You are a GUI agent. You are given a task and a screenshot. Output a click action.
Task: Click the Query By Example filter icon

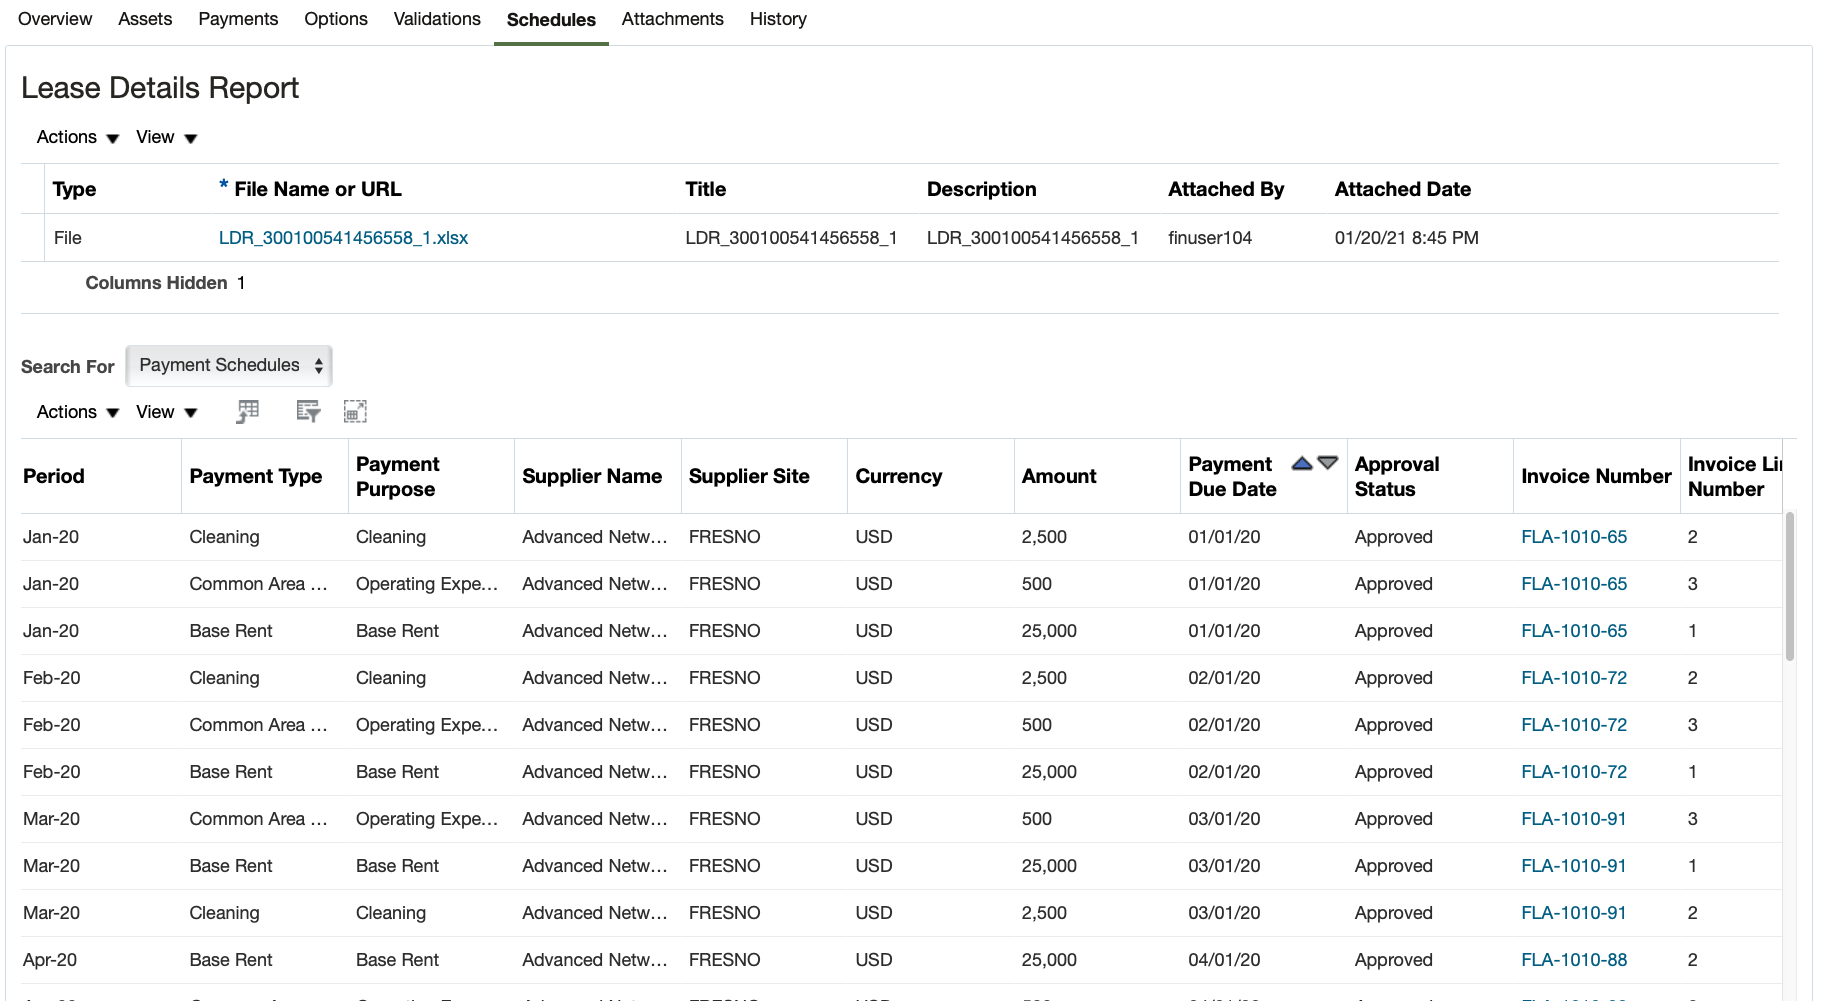(308, 411)
